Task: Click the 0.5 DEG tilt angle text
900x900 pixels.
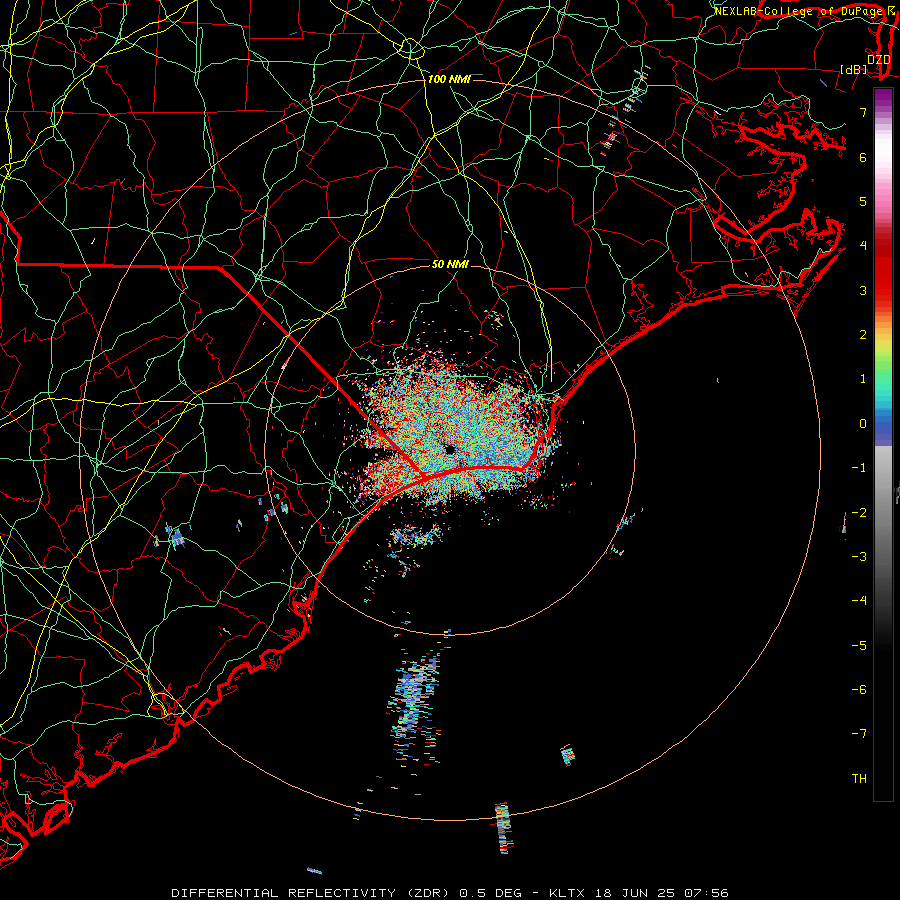Action: click(490, 893)
